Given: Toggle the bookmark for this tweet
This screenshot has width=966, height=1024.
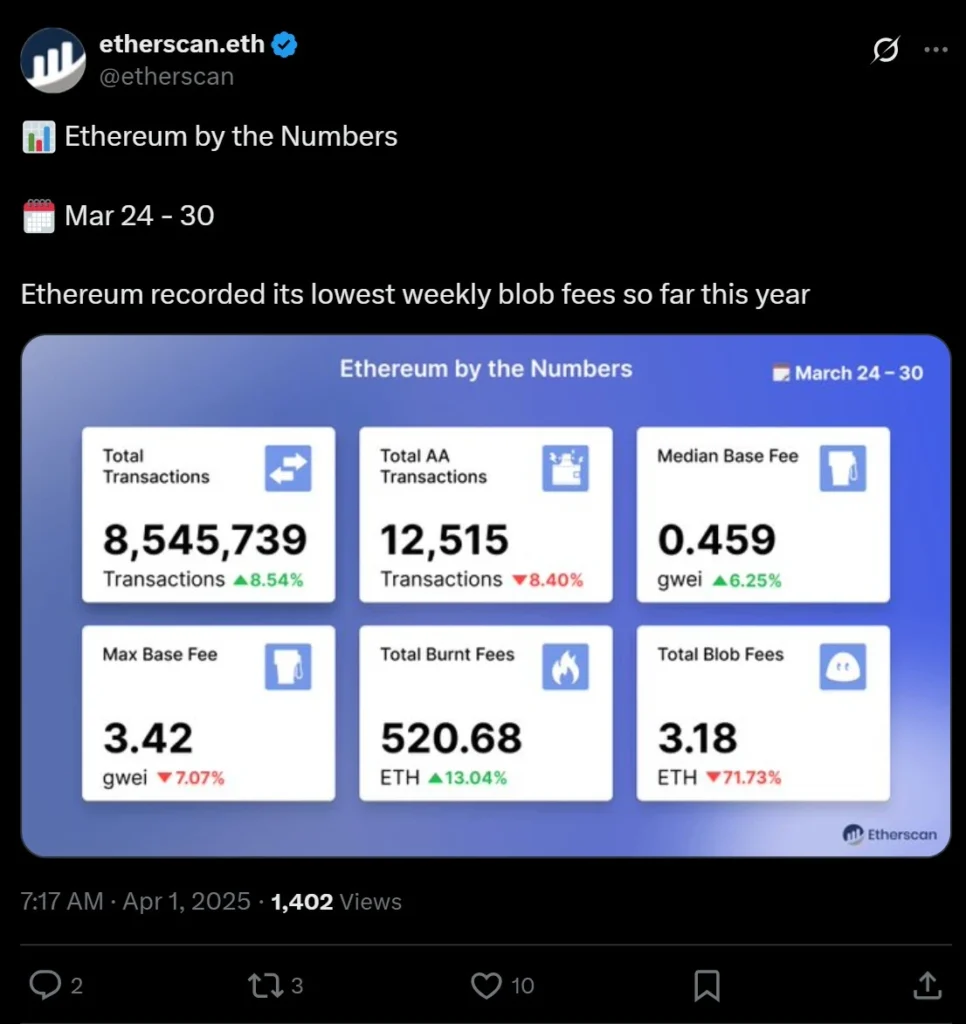Looking at the screenshot, I should point(706,985).
